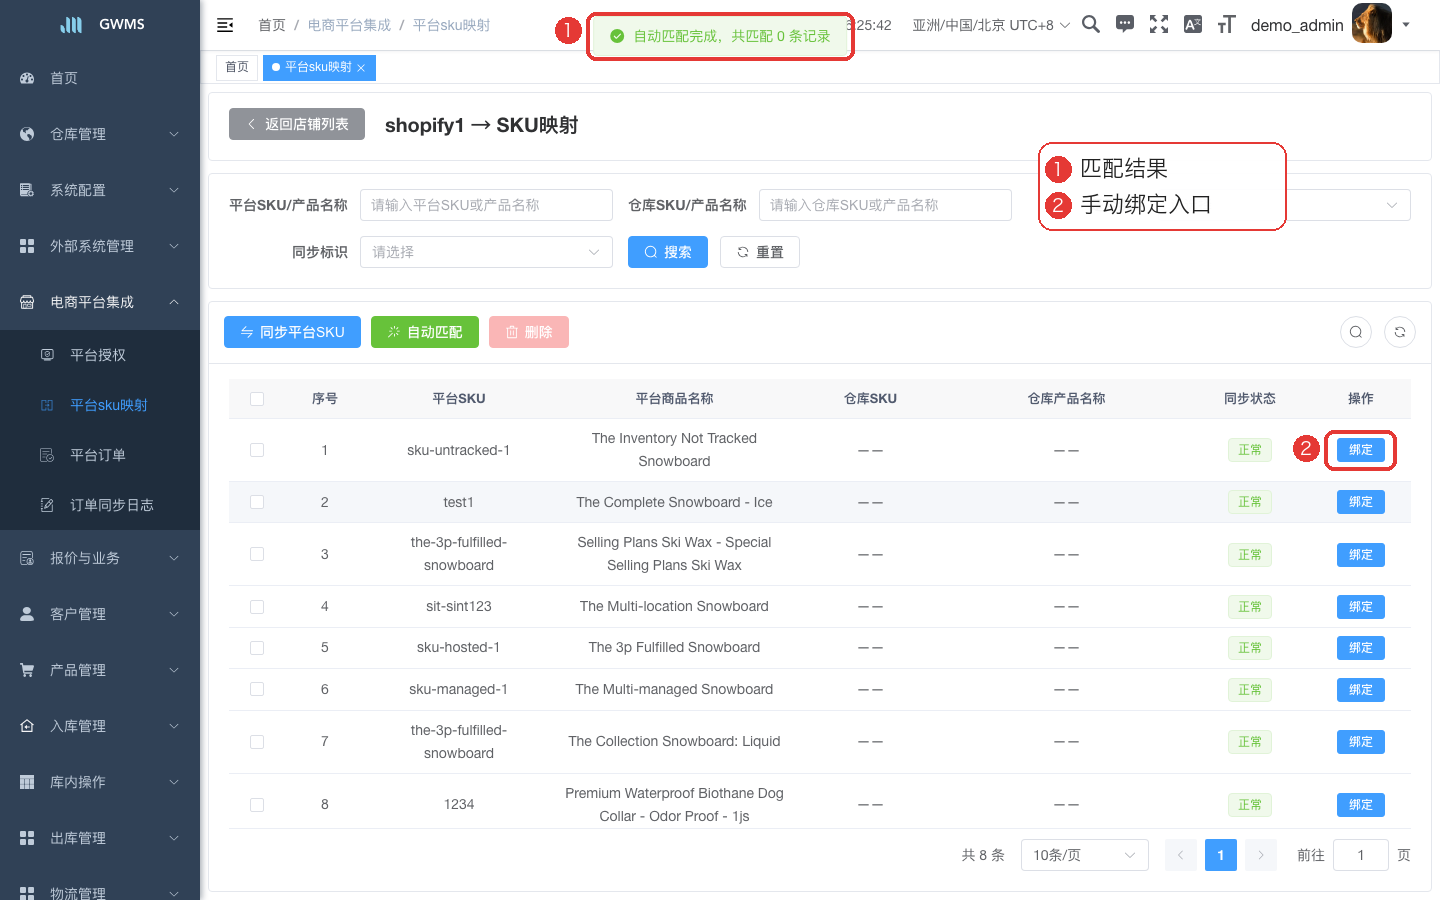
Task: Click the green 自动匹配 button
Action: coord(425,332)
